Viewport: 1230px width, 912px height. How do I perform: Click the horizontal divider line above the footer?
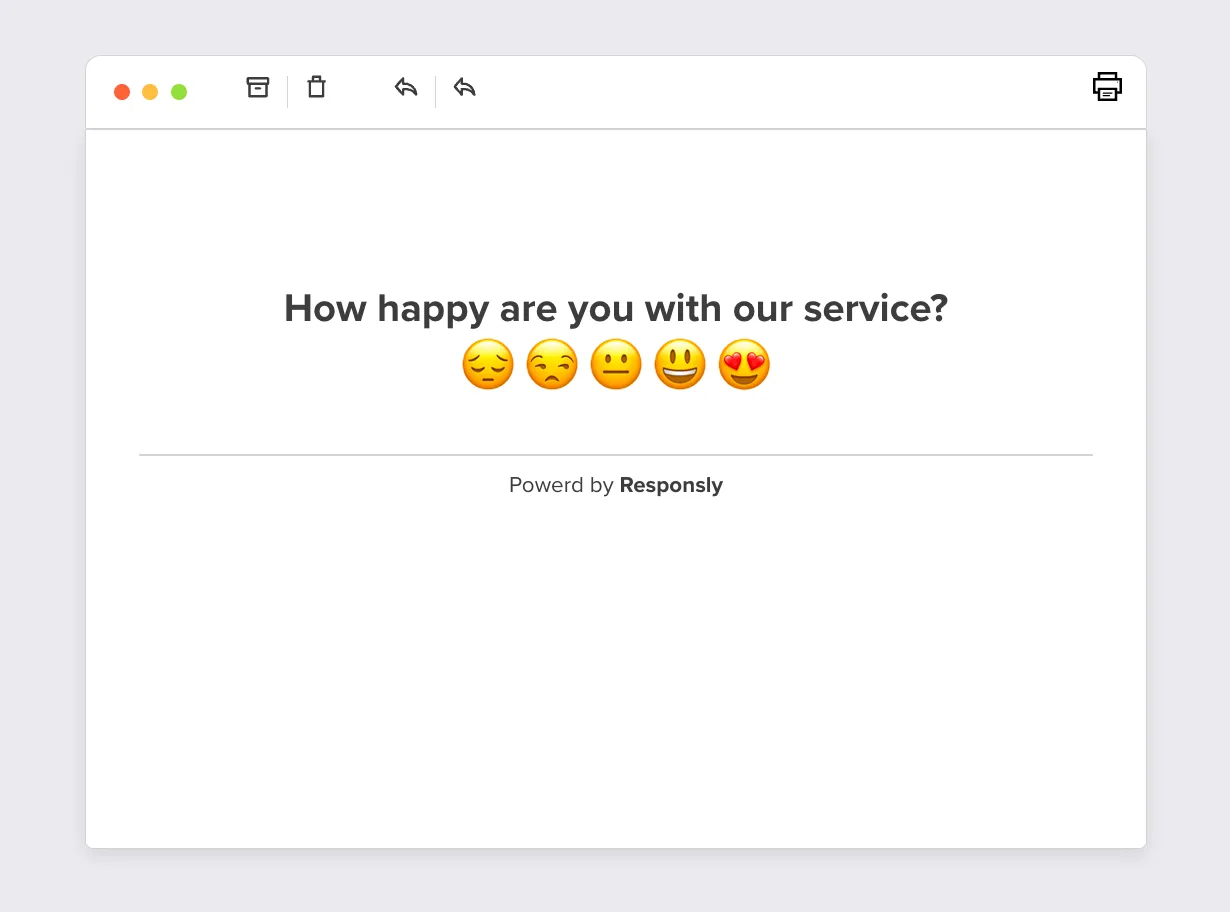point(615,455)
